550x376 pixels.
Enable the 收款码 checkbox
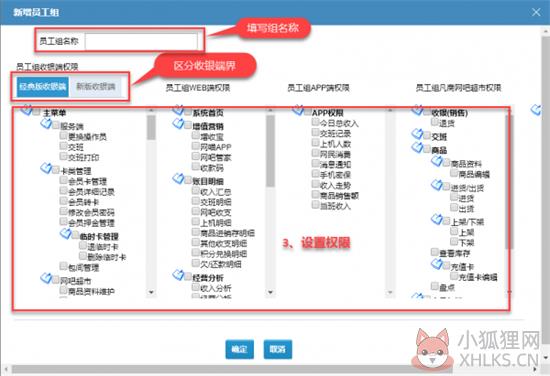click(196, 166)
